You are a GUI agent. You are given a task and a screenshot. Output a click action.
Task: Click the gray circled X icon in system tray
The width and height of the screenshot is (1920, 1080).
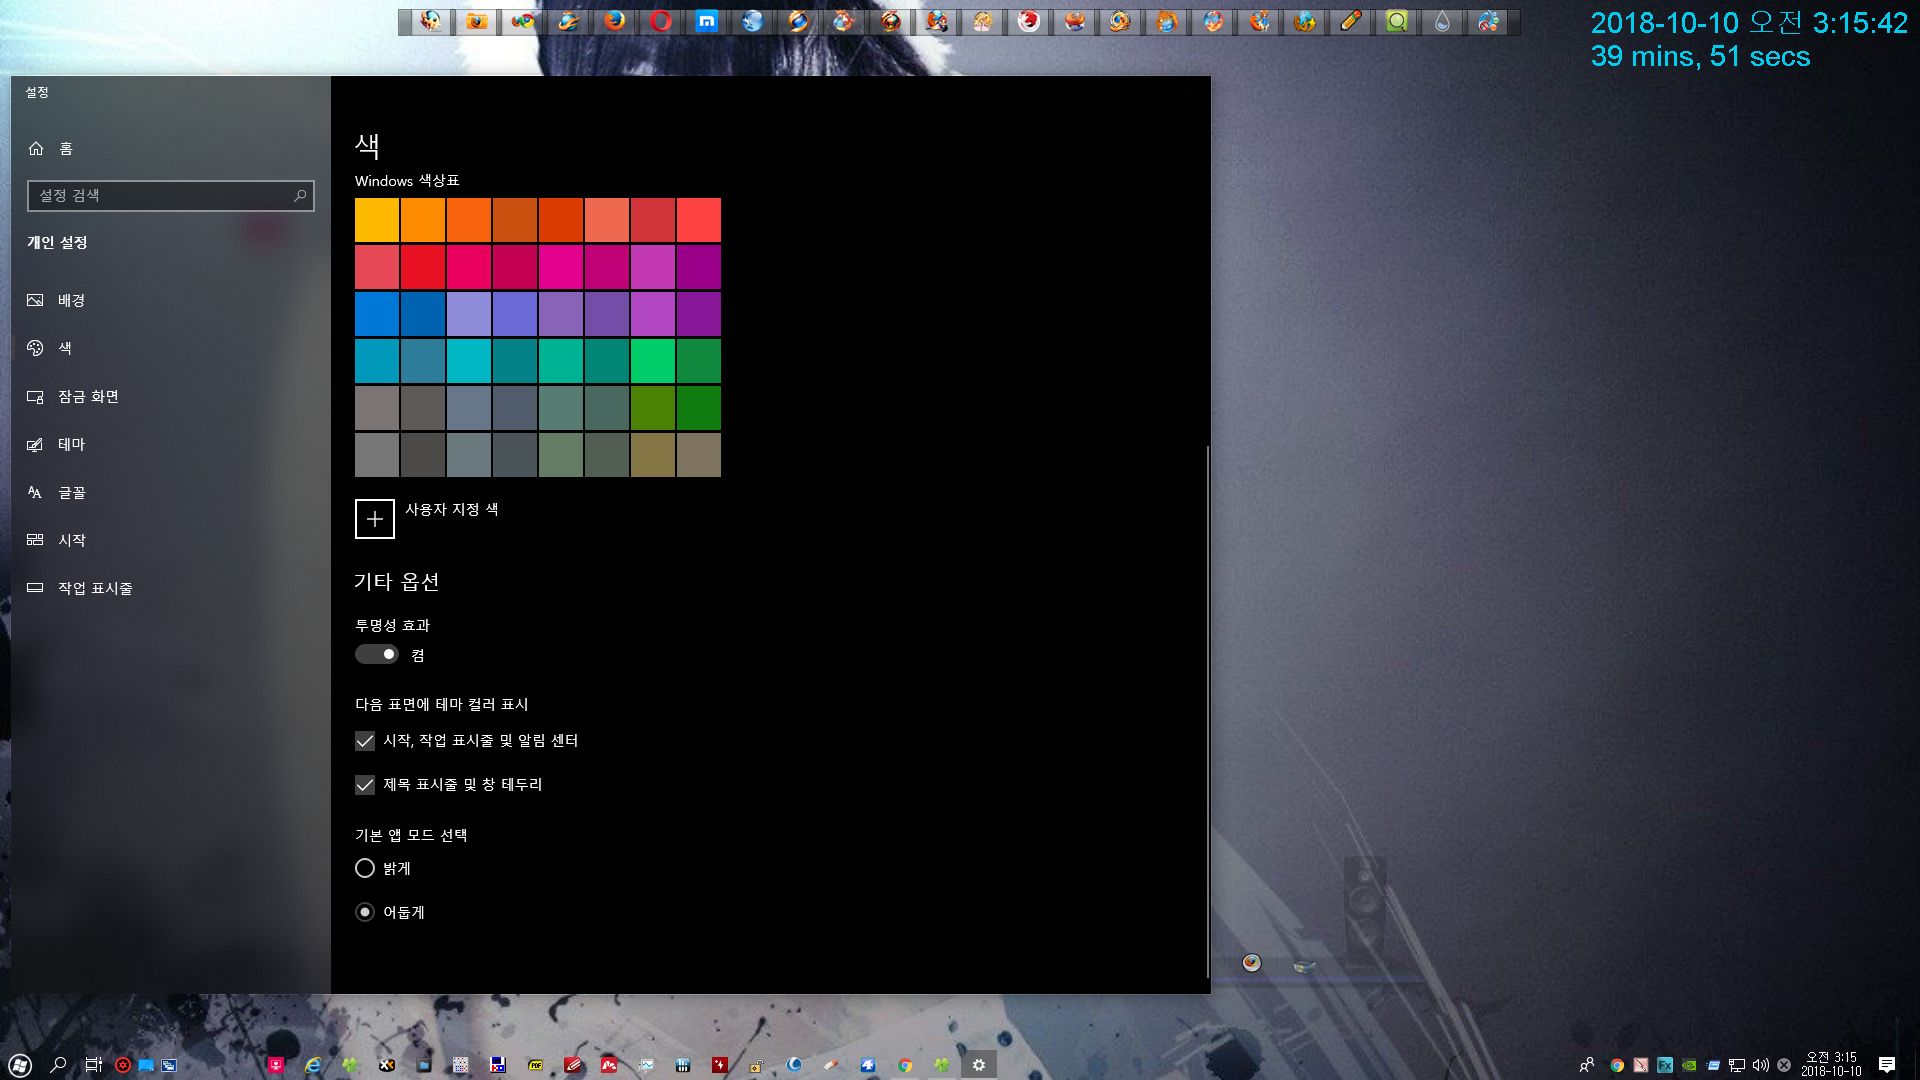click(1784, 1065)
